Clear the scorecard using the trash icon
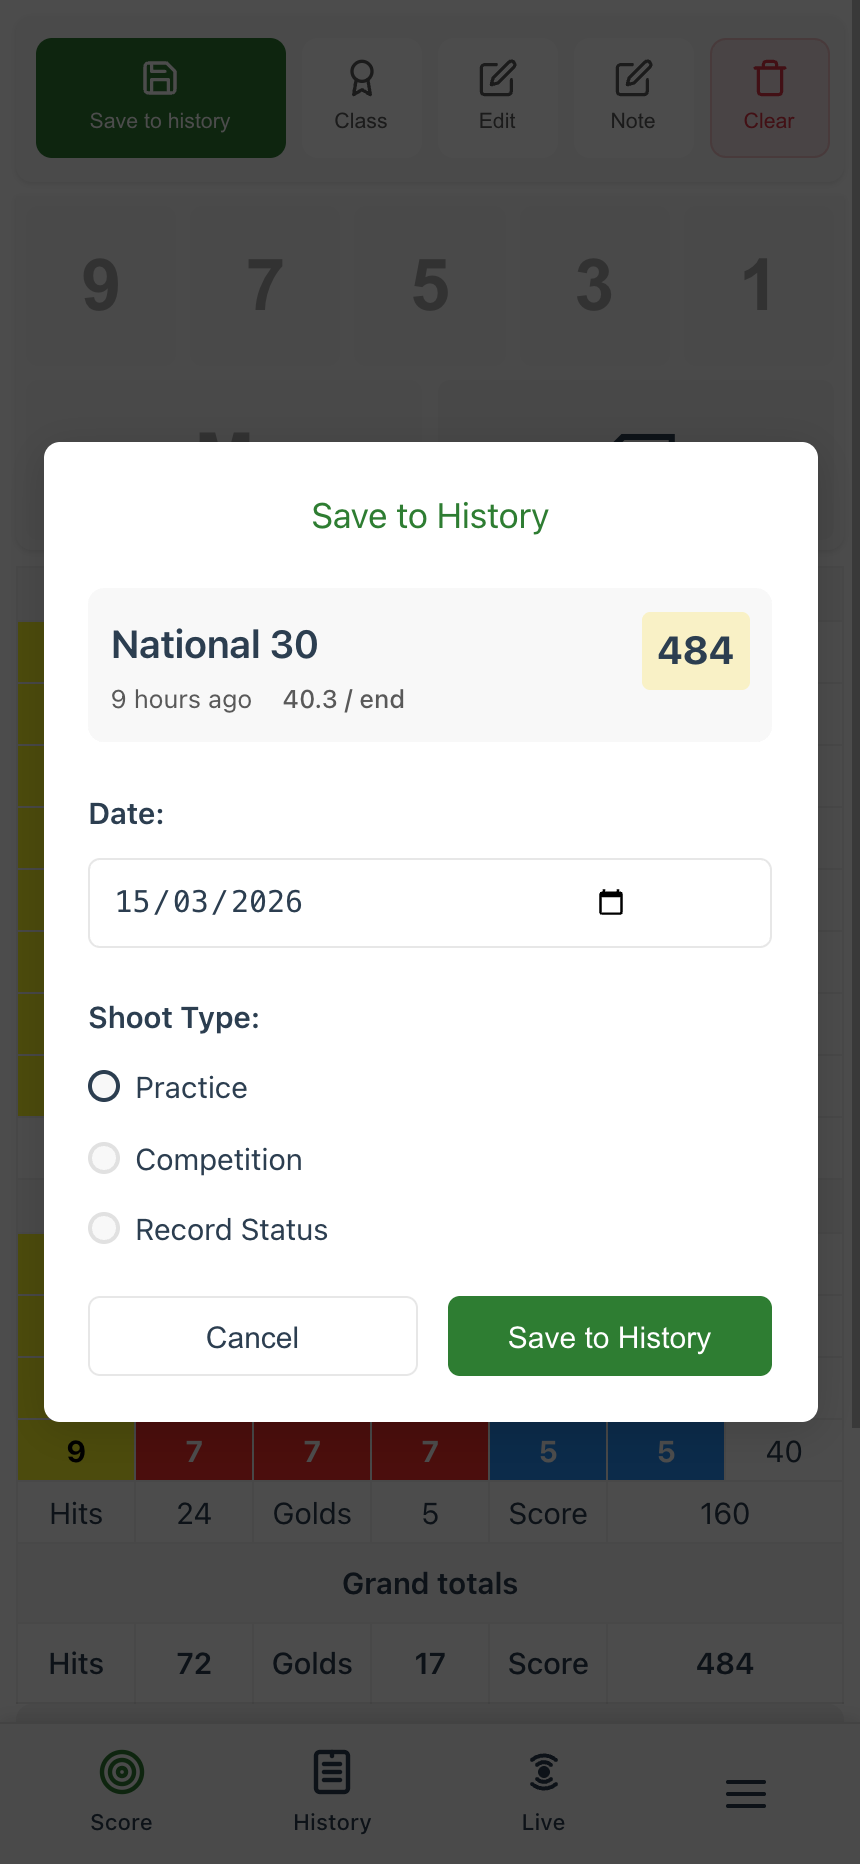This screenshot has width=860, height=1864. (x=769, y=76)
